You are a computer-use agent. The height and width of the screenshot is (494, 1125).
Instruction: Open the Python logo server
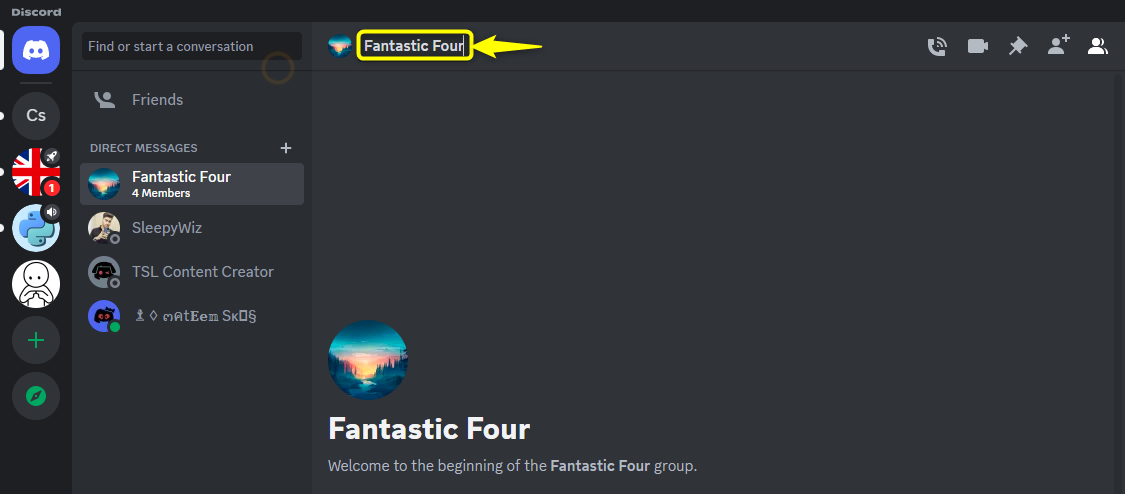[x=36, y=227]
